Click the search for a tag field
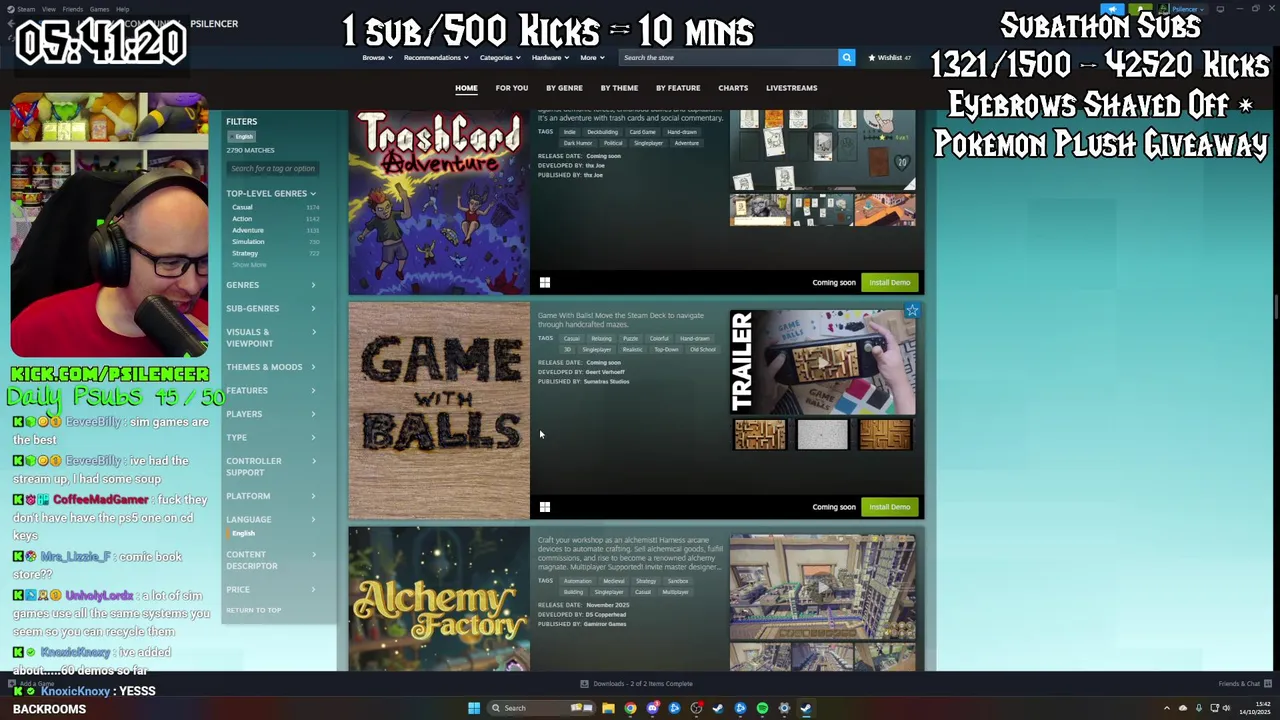The height and width of the screenshot is (720, 1280). click(x=273, y=168)
